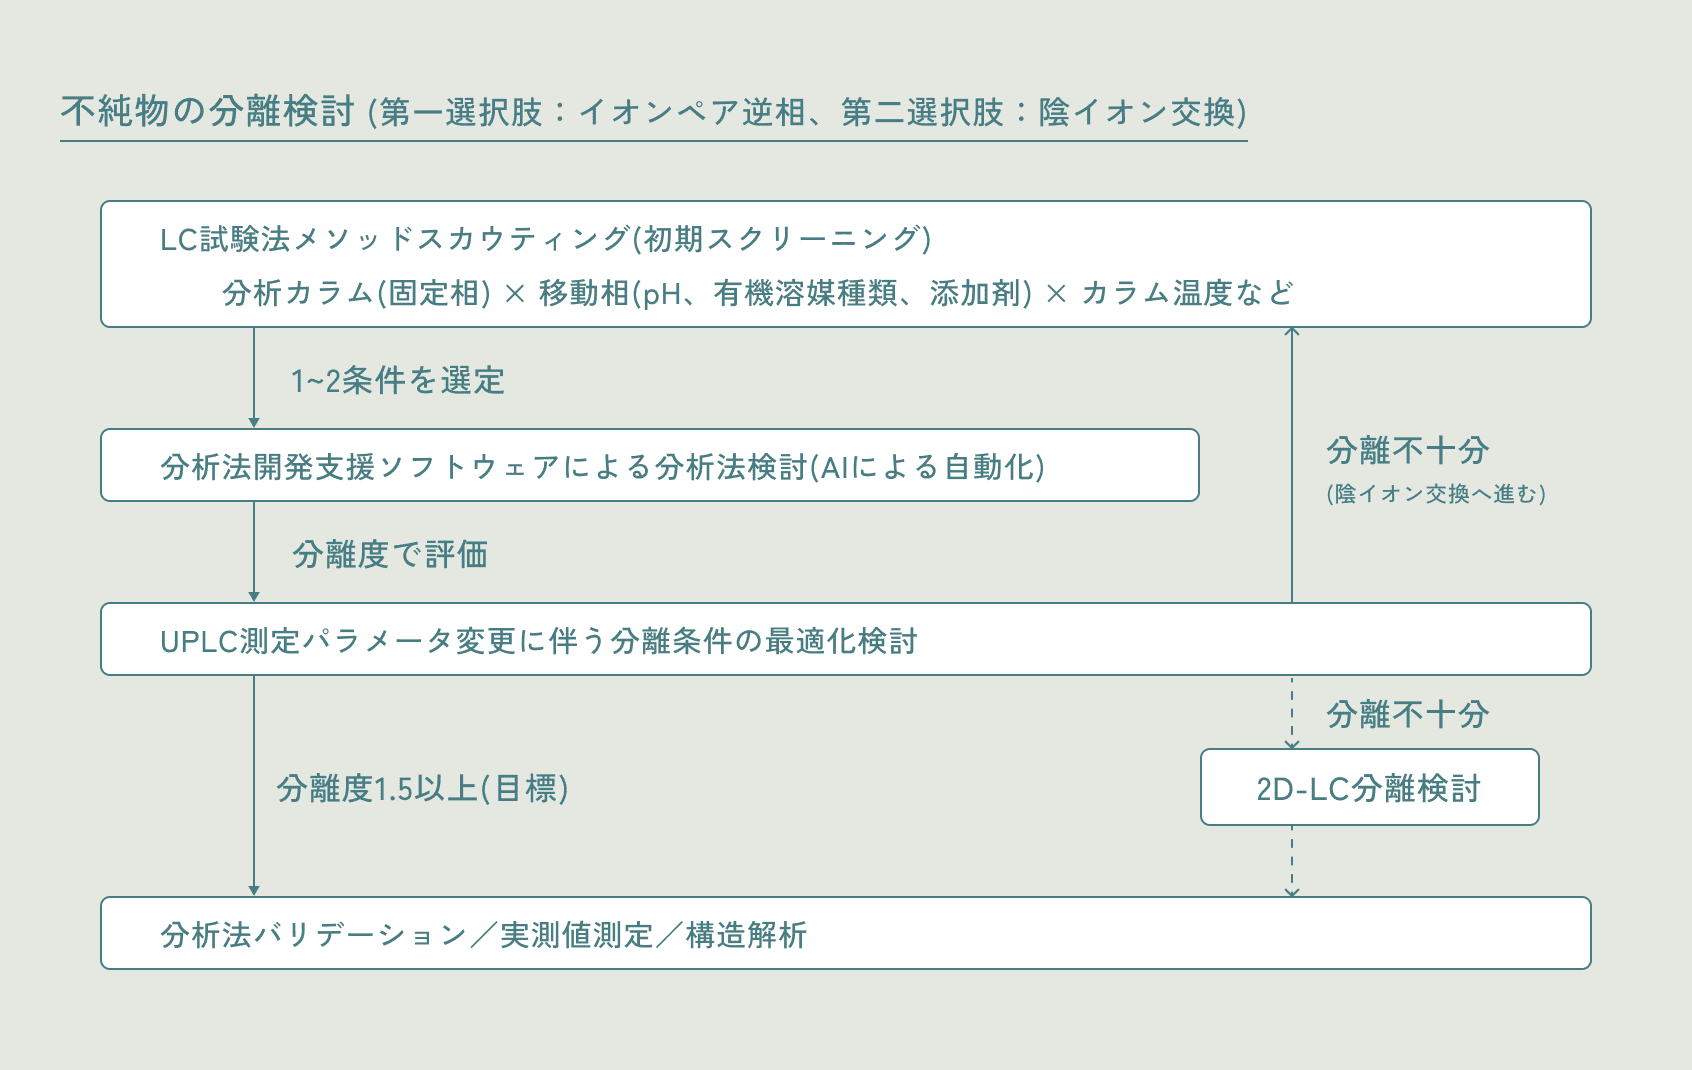
Task: Select the 2D-LC分離検討 box
Action: click(1369, 787)
